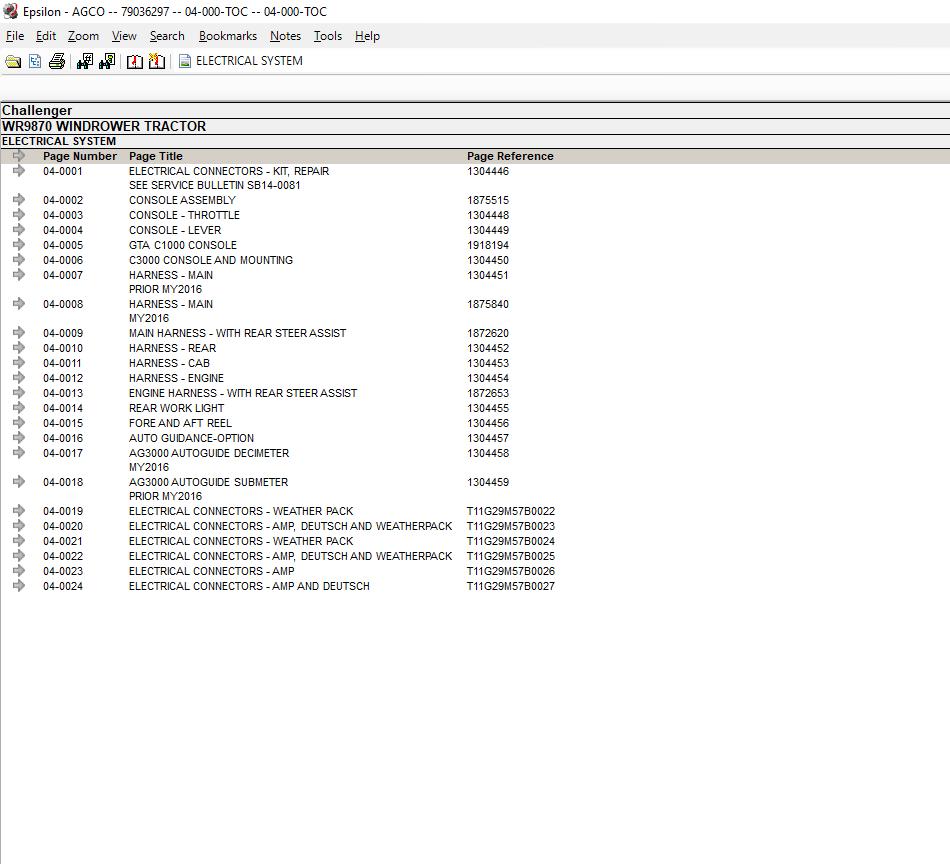Click the arrow icon for HARNESS - CAB
Screen dimensions: 950x864
pyautogui.click(x=19, y=362)
